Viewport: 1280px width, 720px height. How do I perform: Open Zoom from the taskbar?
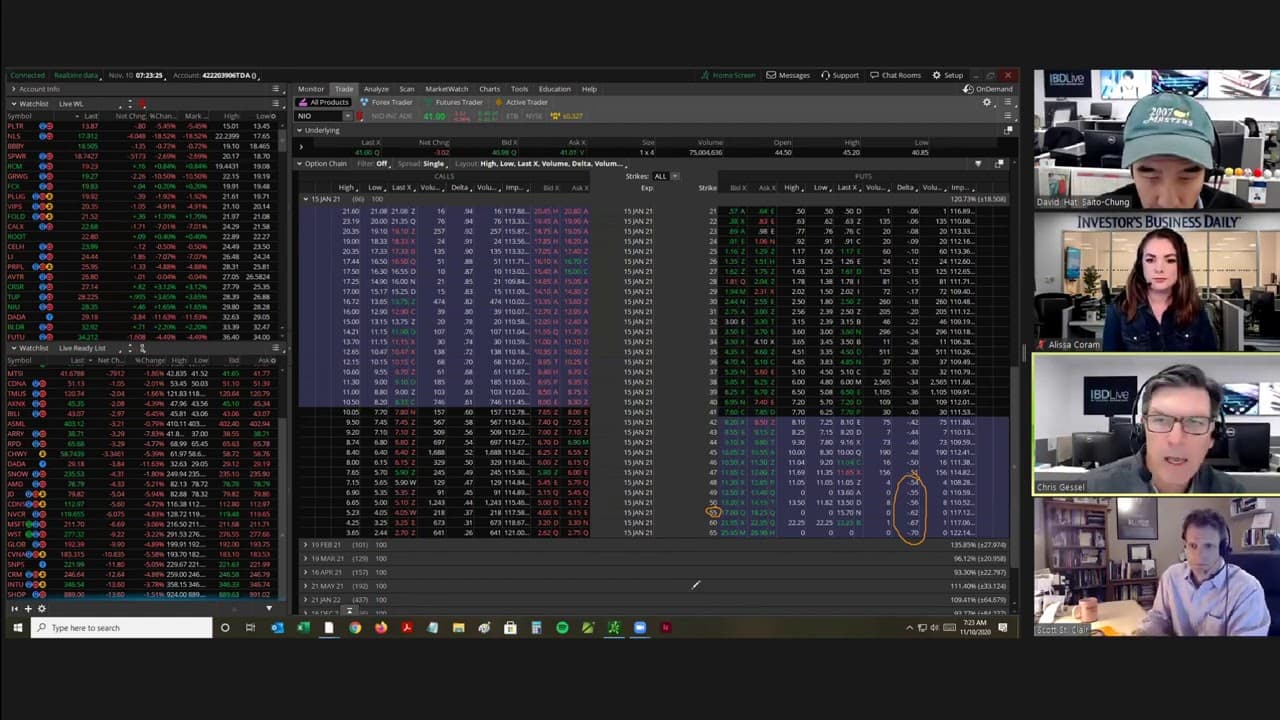pos(640,628)
